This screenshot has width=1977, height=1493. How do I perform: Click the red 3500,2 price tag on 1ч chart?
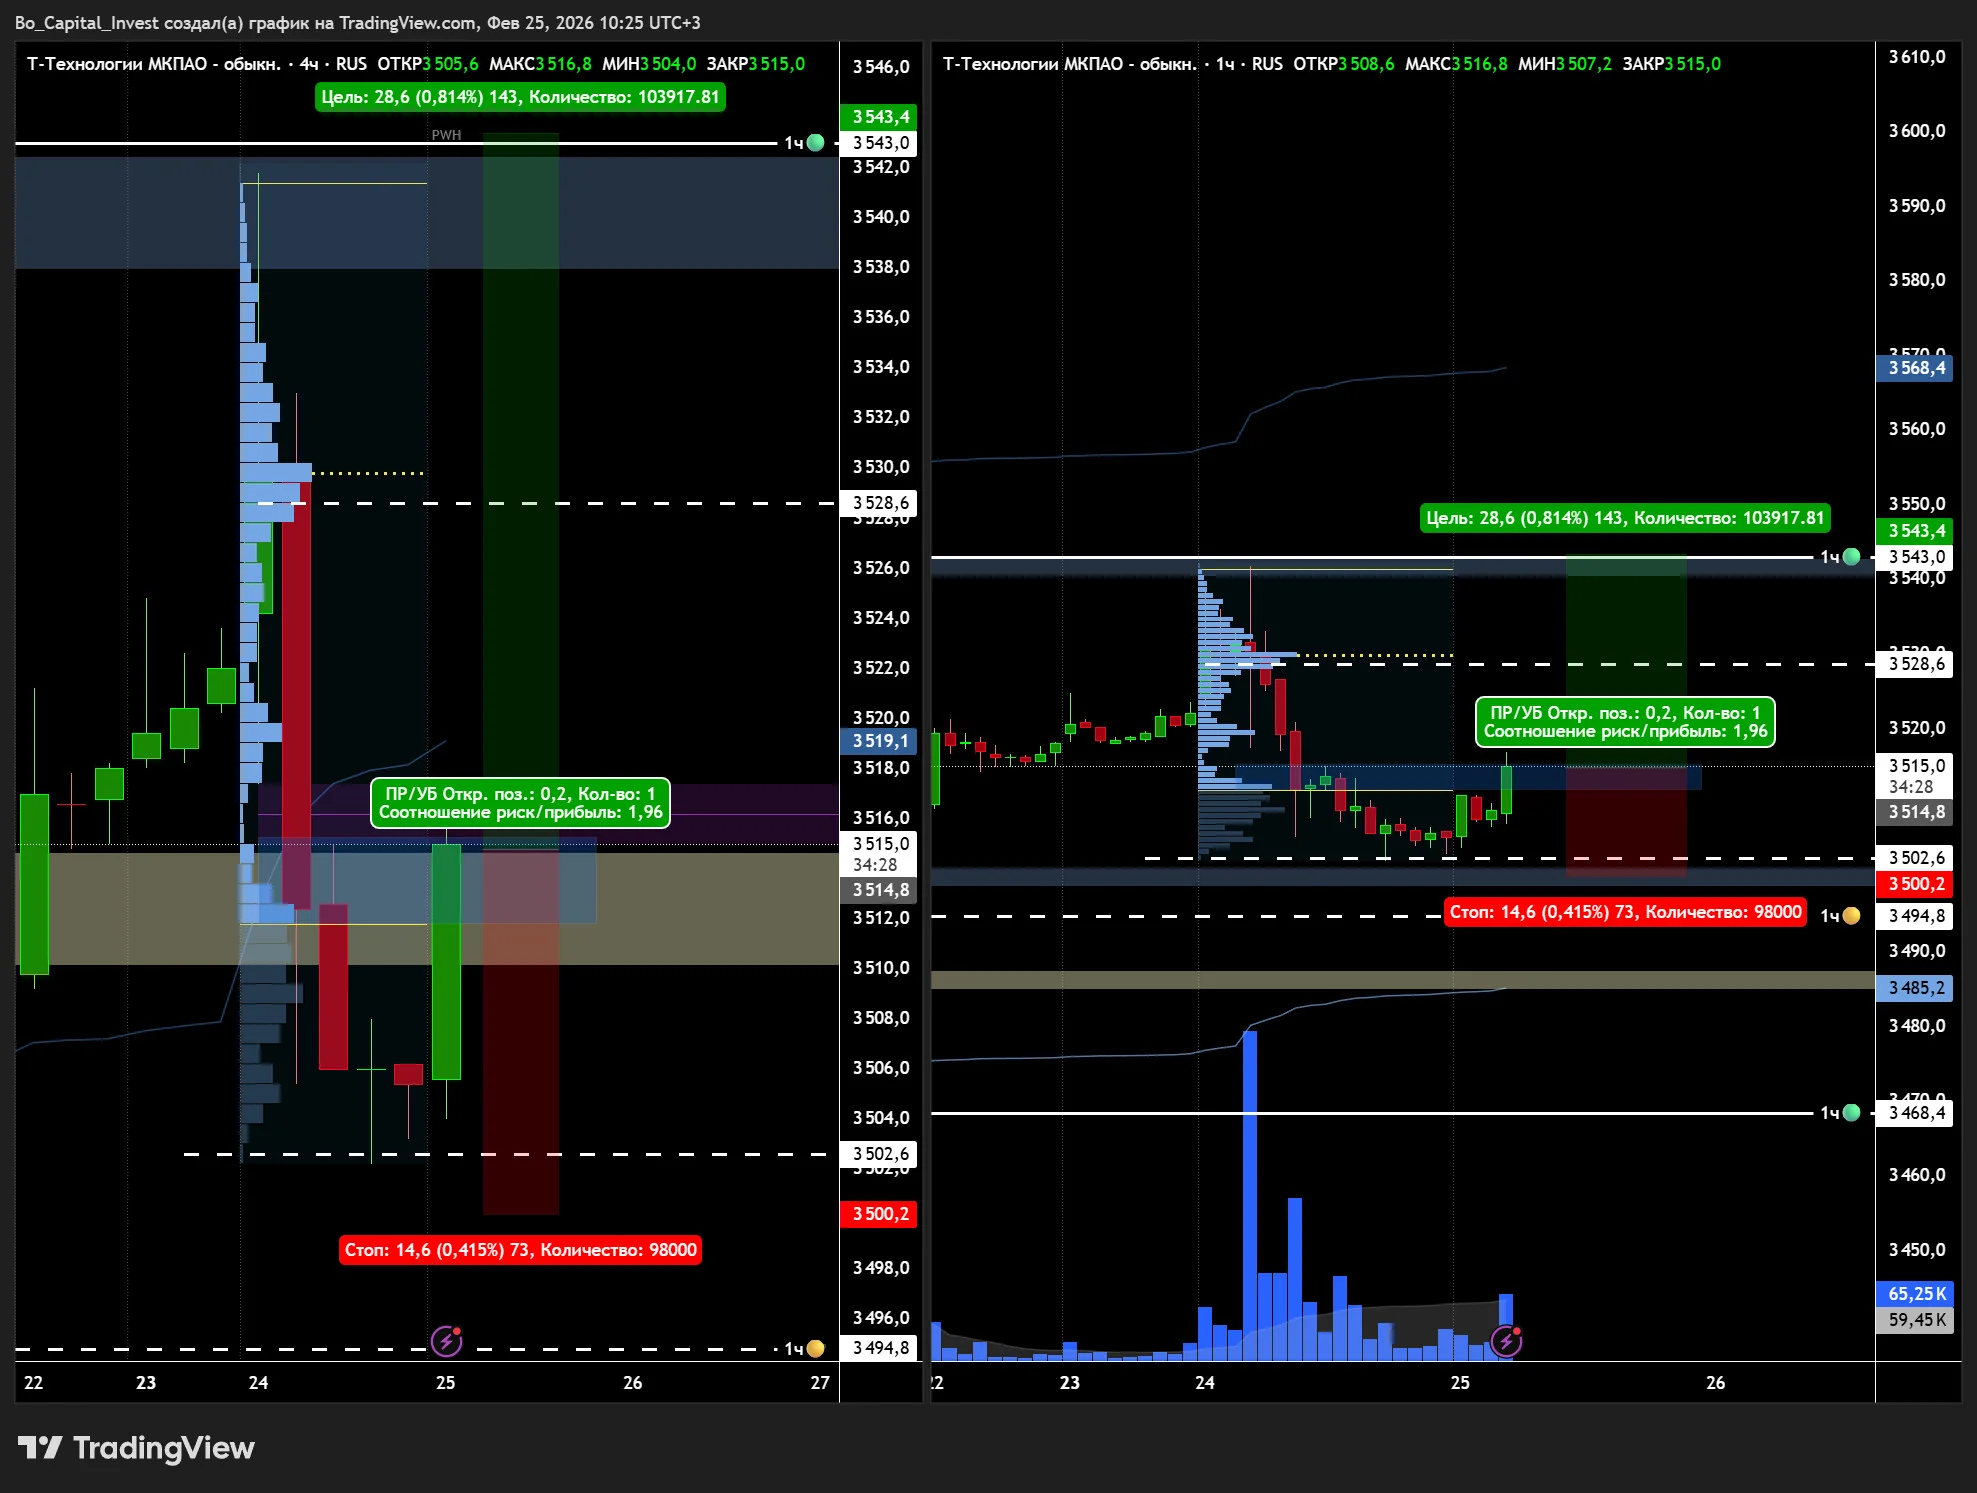click(x=1916, y=884)
